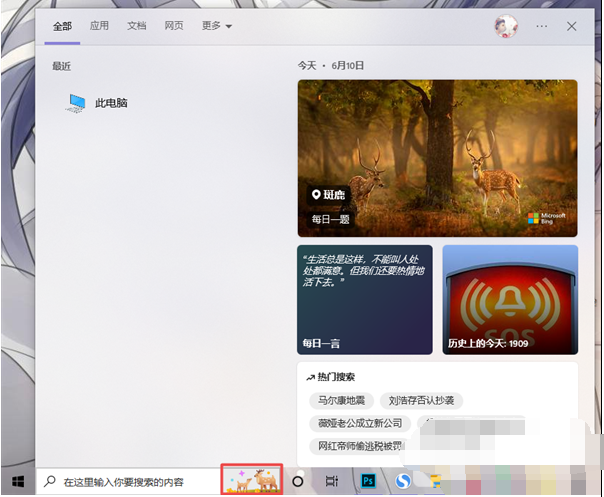Launch Photoshop from the taskbar
The image size is (604, 497).
coord(368,481)
